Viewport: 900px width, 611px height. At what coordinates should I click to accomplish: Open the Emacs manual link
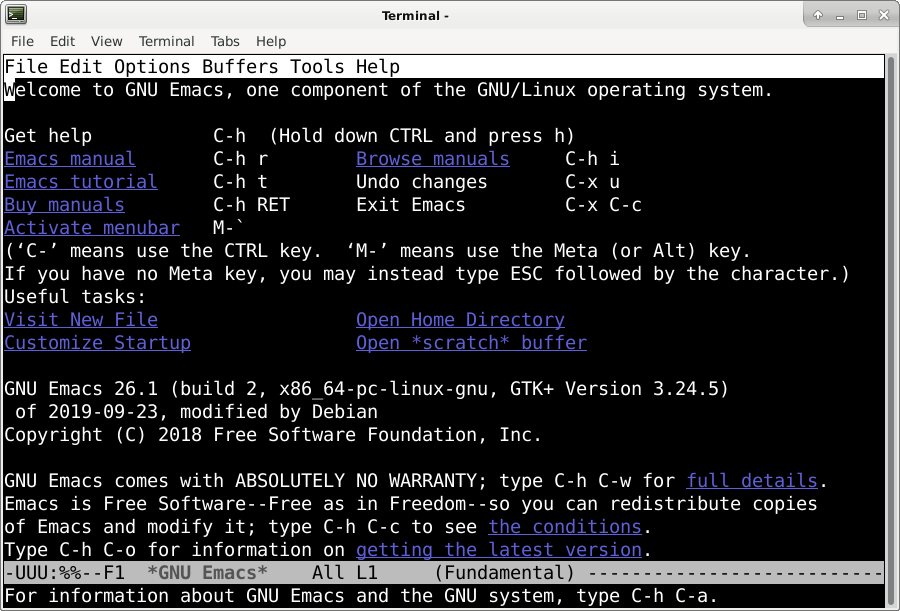[70, 158]
